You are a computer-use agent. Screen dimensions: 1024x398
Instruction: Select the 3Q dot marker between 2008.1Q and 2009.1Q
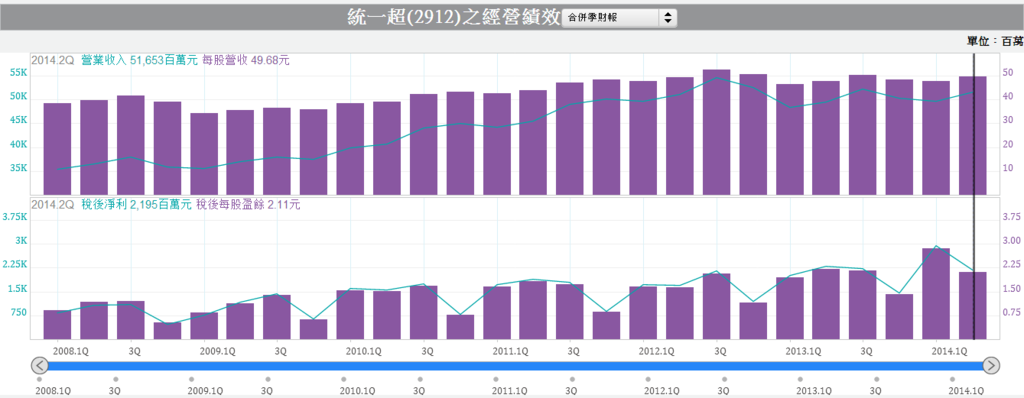point(116,379)
